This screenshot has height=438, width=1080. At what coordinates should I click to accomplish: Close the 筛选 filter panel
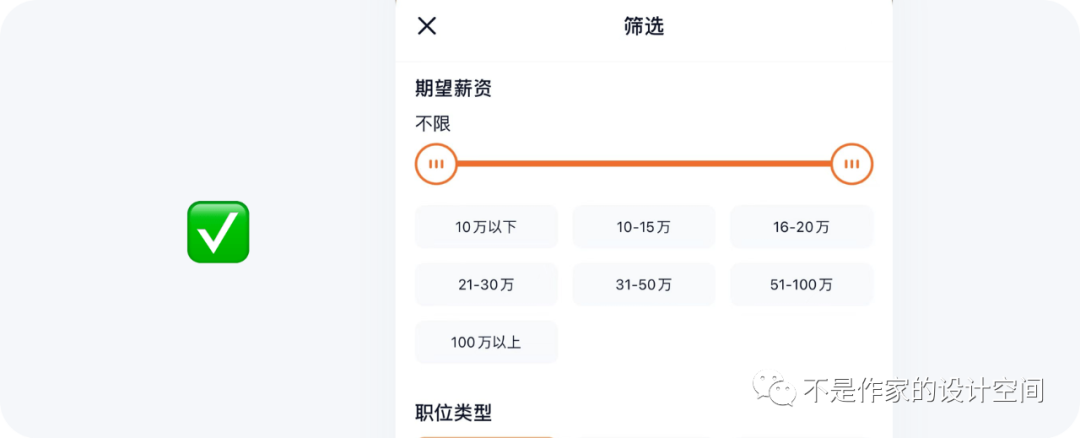(x=427, y=26)
